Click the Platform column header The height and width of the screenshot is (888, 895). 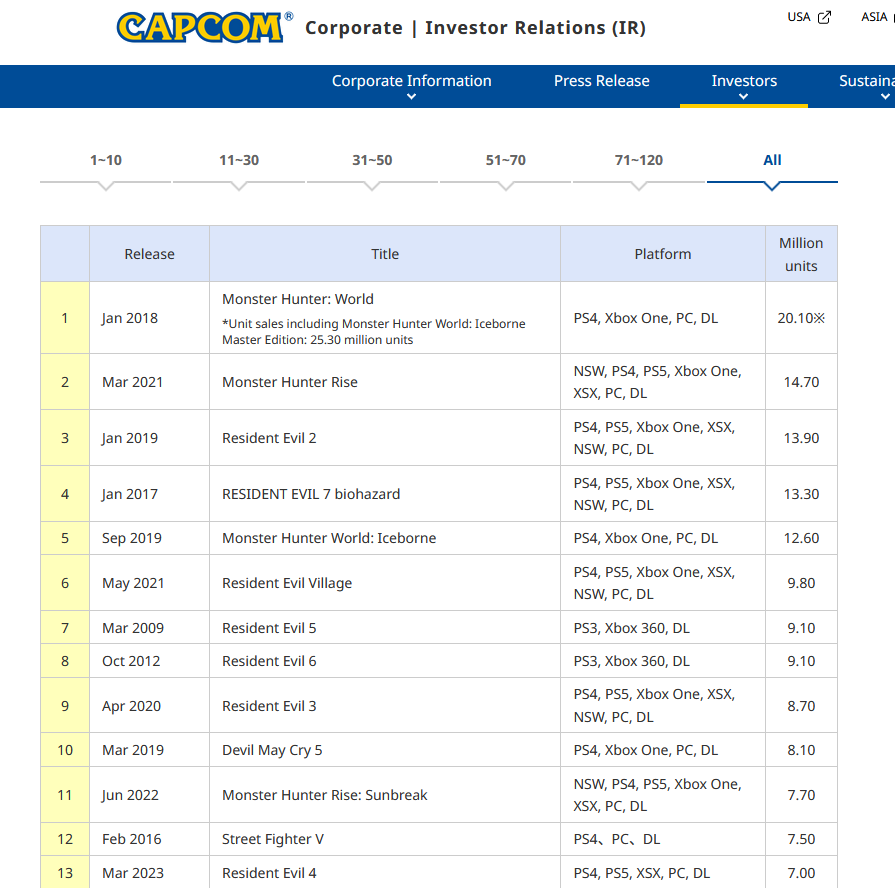[x=663, y=254]
